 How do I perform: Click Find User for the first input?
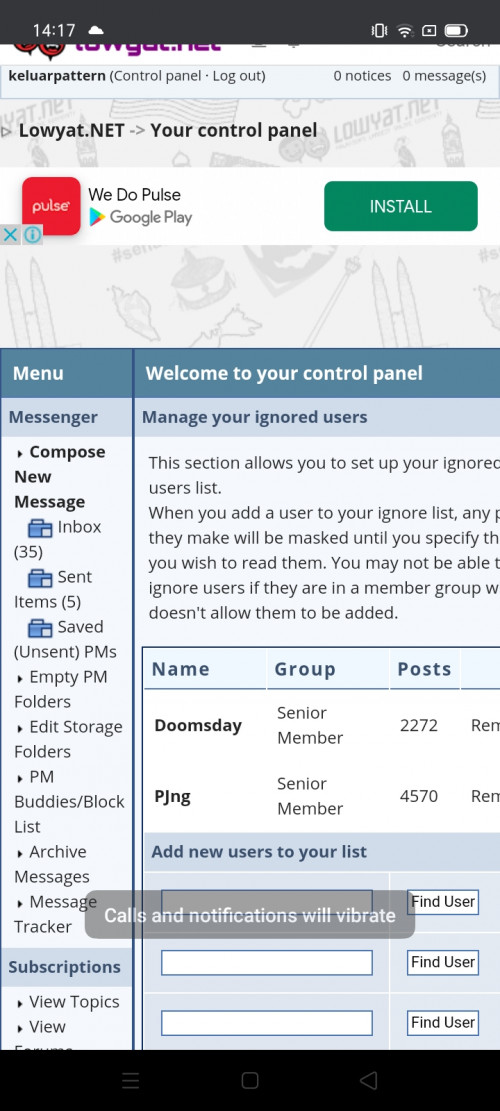click(443, 902)
